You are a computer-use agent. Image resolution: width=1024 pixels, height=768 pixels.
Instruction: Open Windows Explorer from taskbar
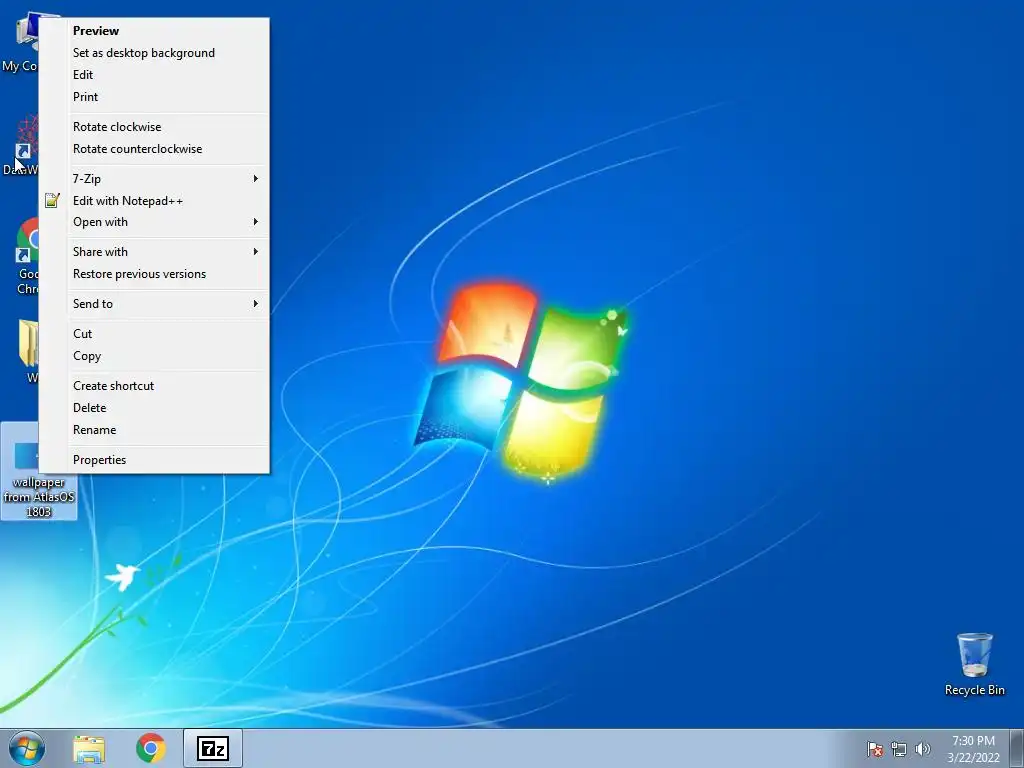pos(89,748)
